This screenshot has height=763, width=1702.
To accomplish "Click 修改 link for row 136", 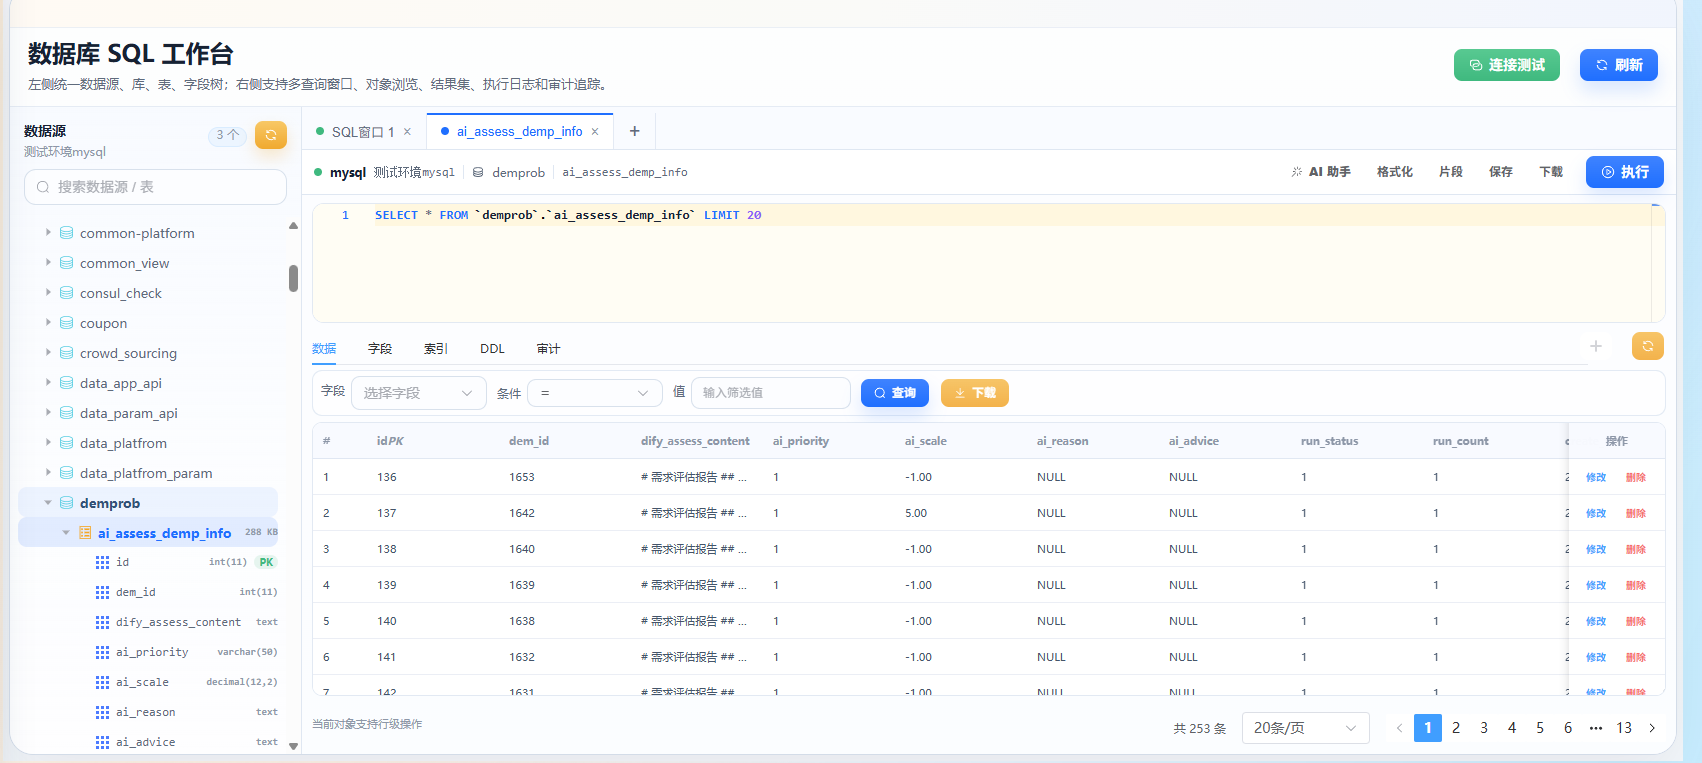I will coord(1596,477).
